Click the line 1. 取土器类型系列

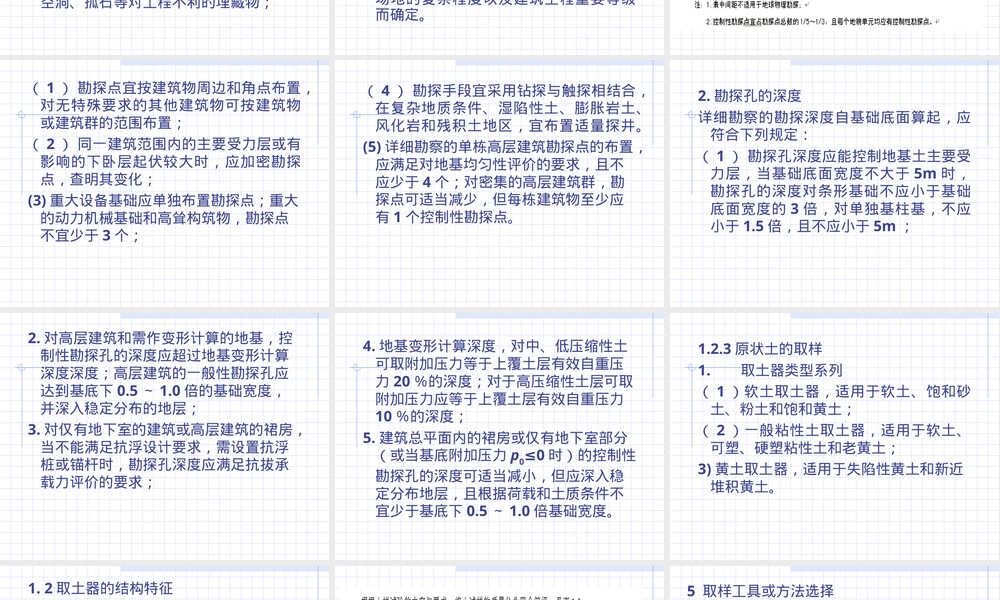(770, 370)
